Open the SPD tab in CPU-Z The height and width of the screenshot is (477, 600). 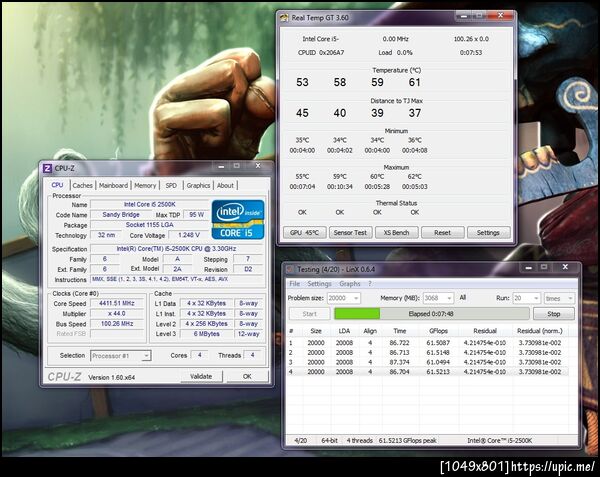pyautogui.click(x=171, y=186)
